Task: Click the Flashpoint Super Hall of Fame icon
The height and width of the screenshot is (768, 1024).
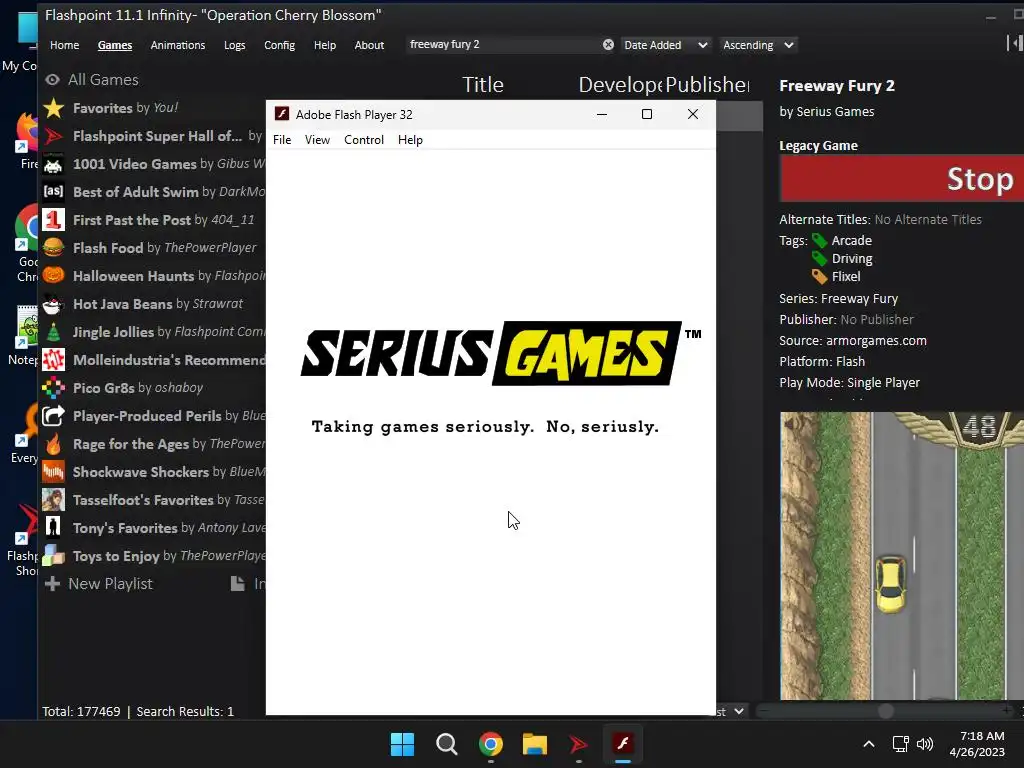Action: coord(54,136)
